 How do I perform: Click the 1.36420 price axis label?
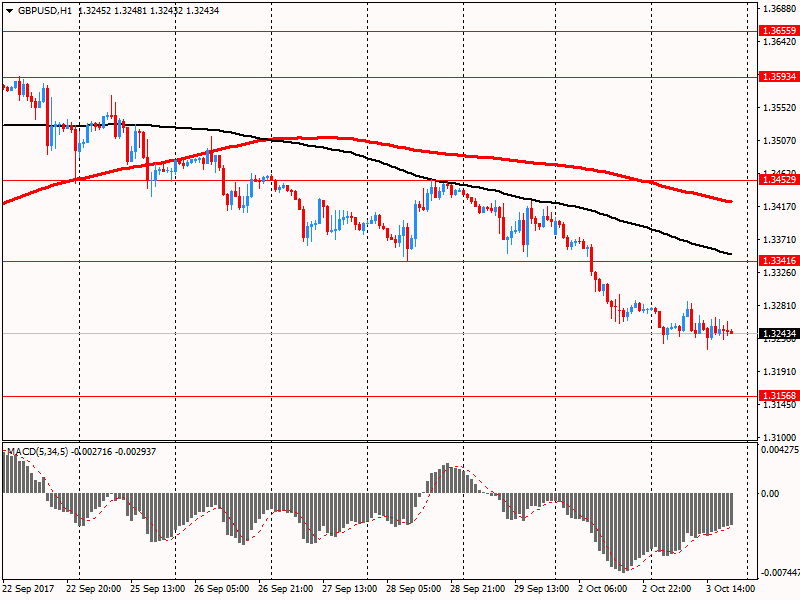point(780,41)
